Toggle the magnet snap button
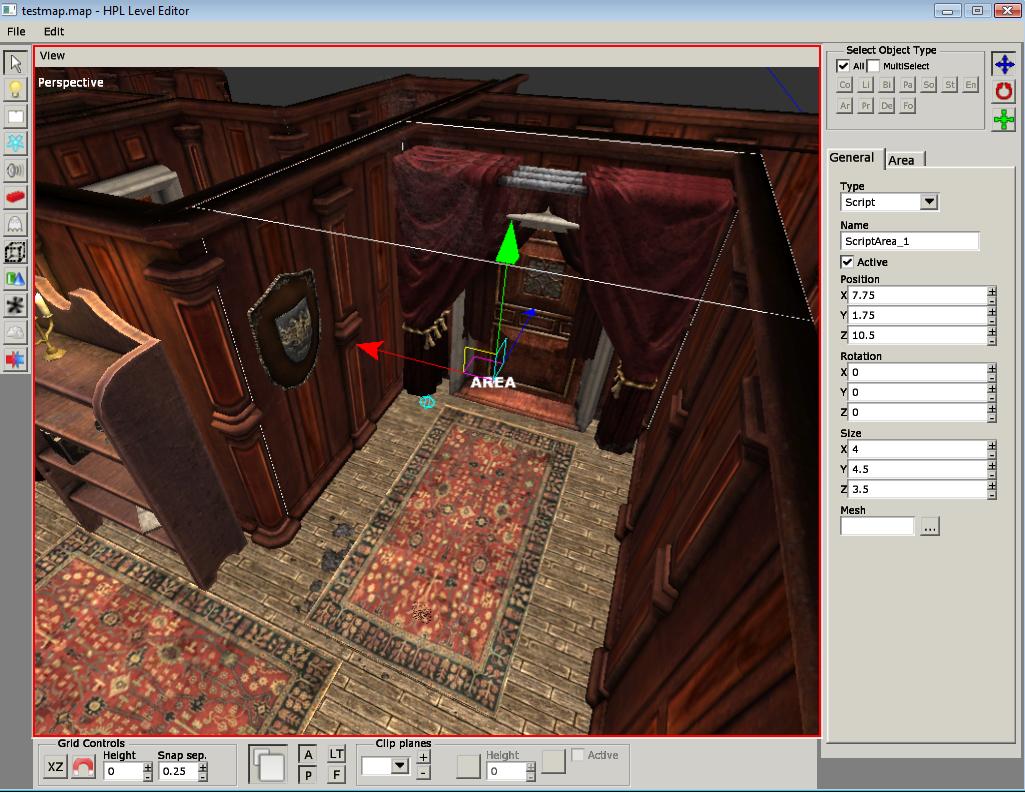 click(x=84, y=768)
